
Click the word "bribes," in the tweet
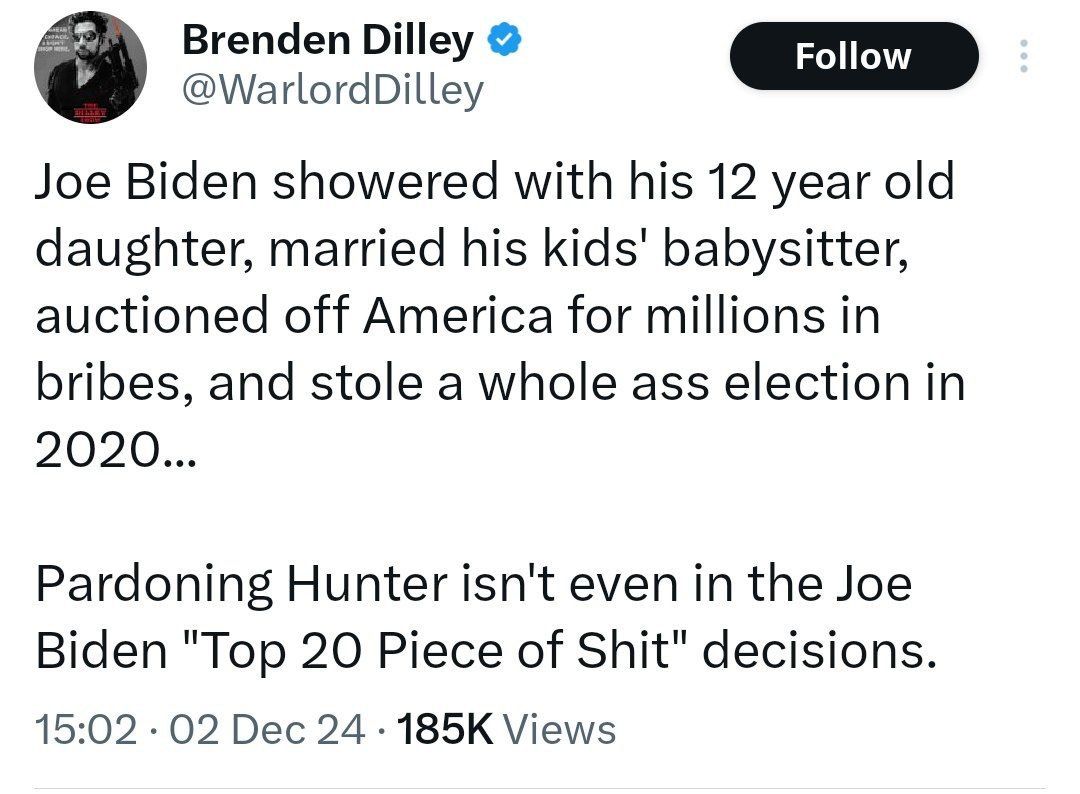point(112,384)
